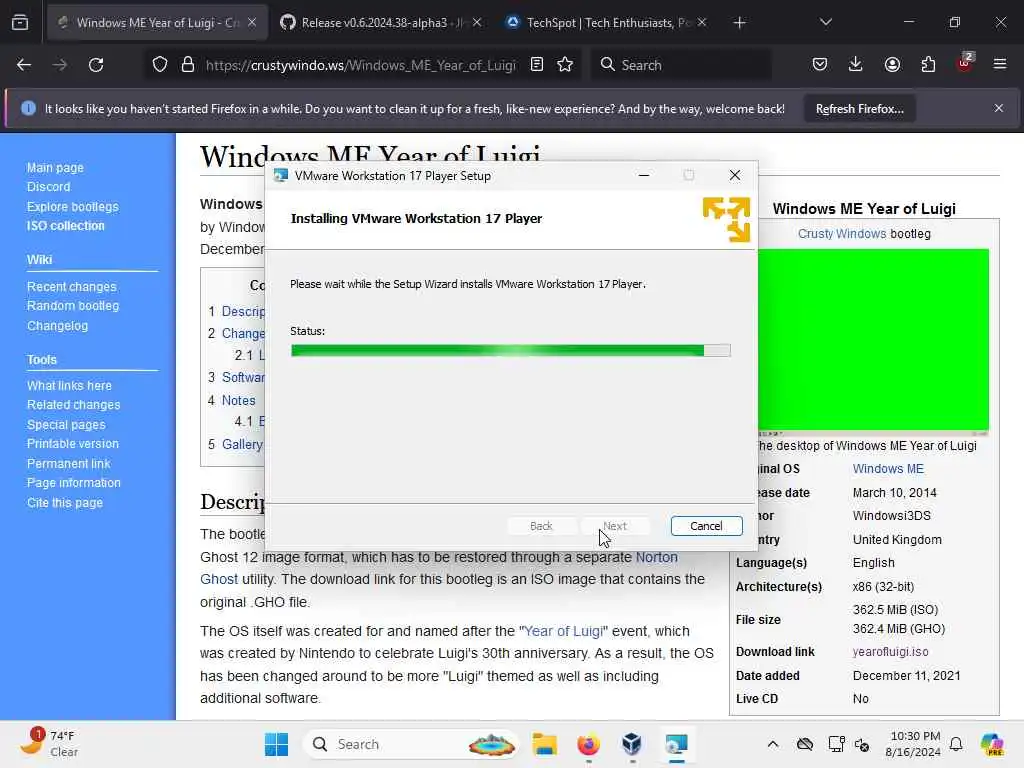Close the GitHub Release tab

[x=477, y=23]
